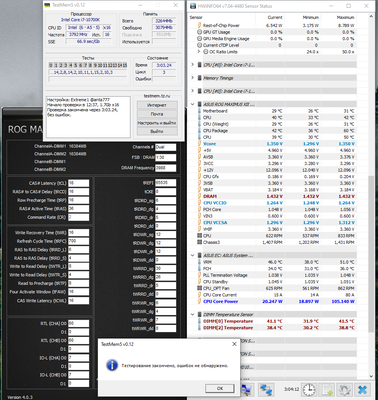
Task: Expand the Memory Timings sensor group
Action: 192,78
